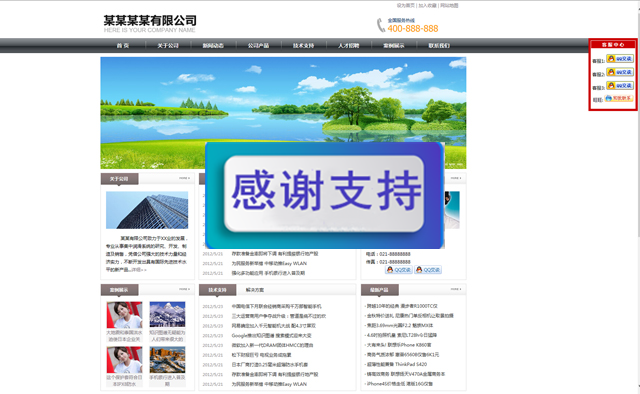Click the Wangwang chat icon in 客服中心
The height and width of the screenshot is (394, 640).
[619, 98]
